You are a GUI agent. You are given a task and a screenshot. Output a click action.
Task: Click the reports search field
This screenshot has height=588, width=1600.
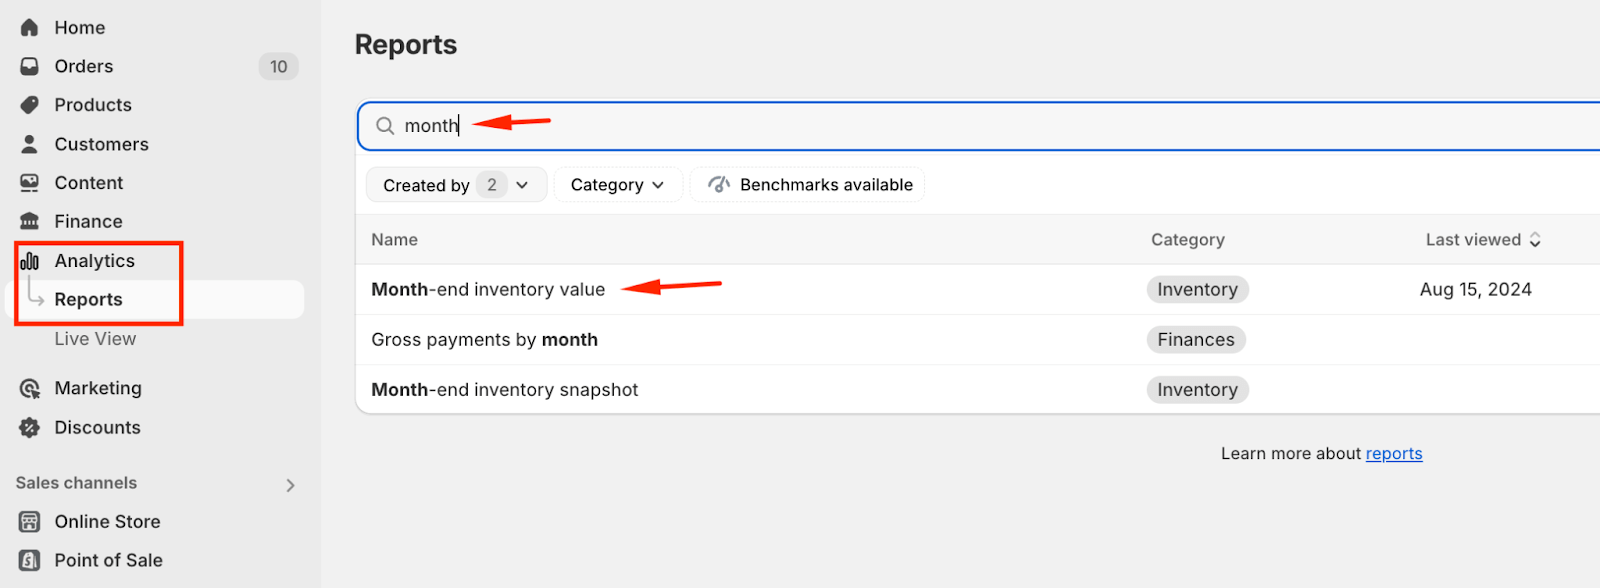click(900, 126)
